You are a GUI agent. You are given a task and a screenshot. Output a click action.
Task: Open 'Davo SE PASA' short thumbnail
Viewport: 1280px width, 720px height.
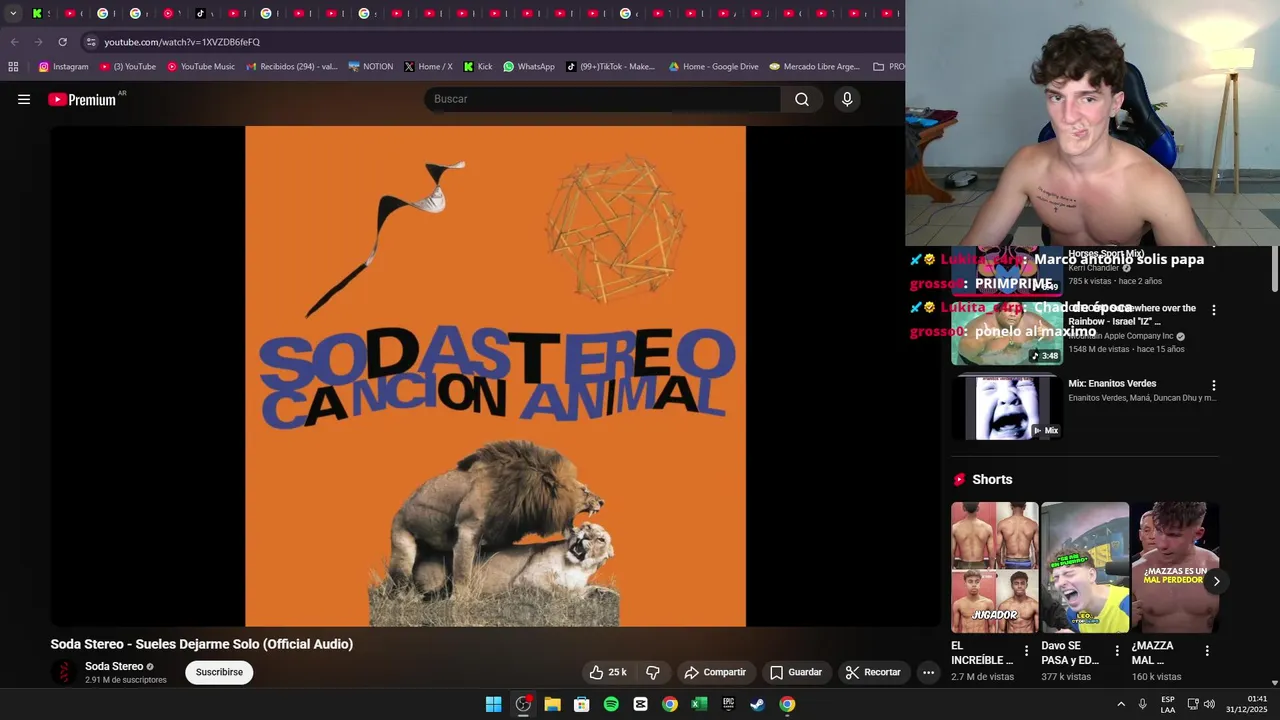click(1085, 568)
